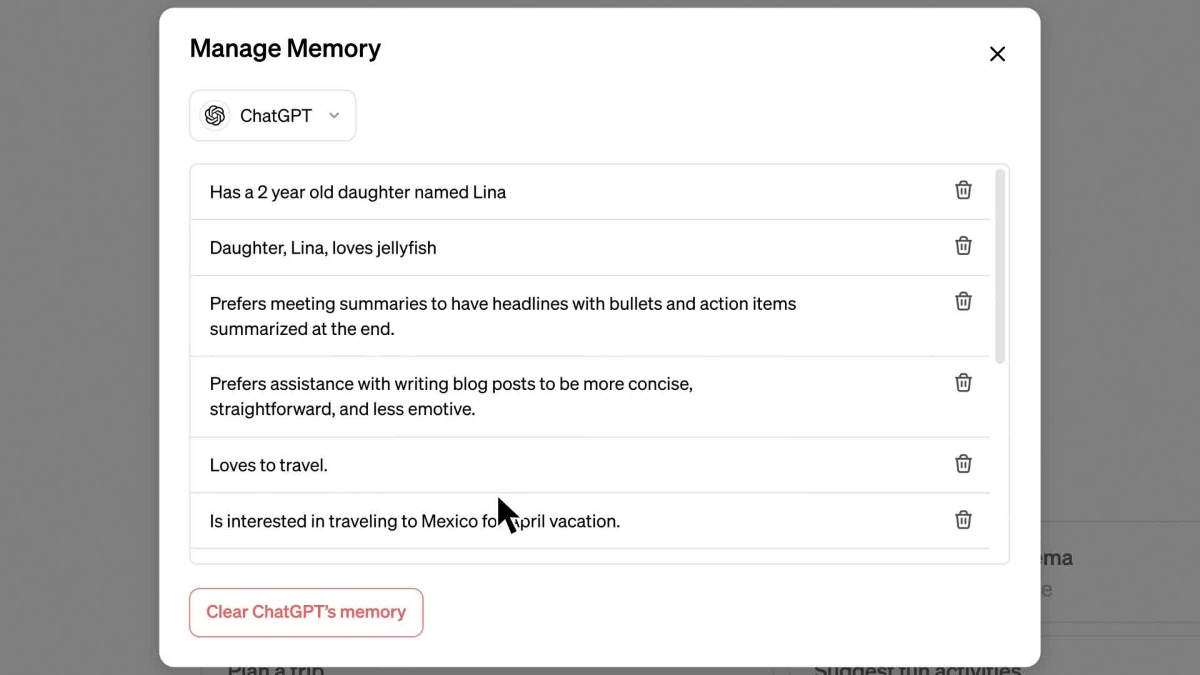Close the Manage Memory dialog
This screenshot has width=1200, height=675.
997,54
